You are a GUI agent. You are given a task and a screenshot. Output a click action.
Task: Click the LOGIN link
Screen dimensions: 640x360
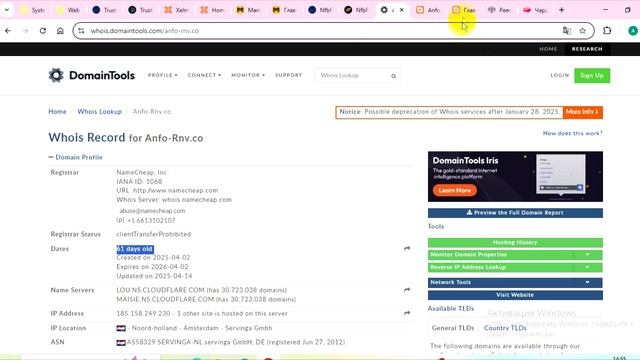(x=560, y=75)
